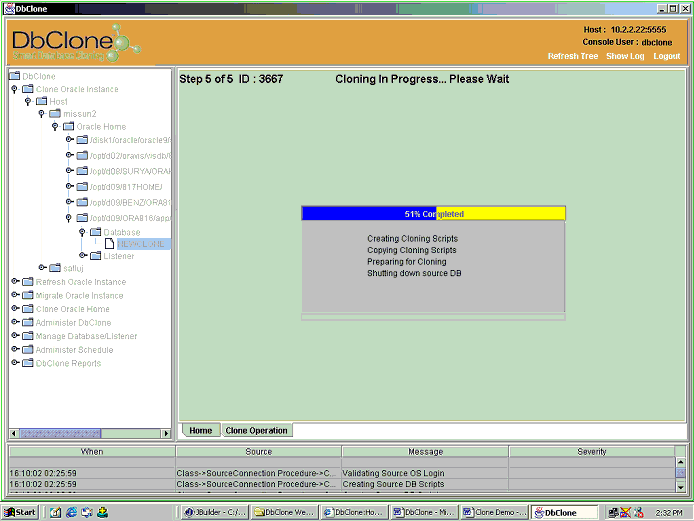Click the DbClone molecule logo
The height and width of the screenshot is (521, 694).
tap(123, 43)
